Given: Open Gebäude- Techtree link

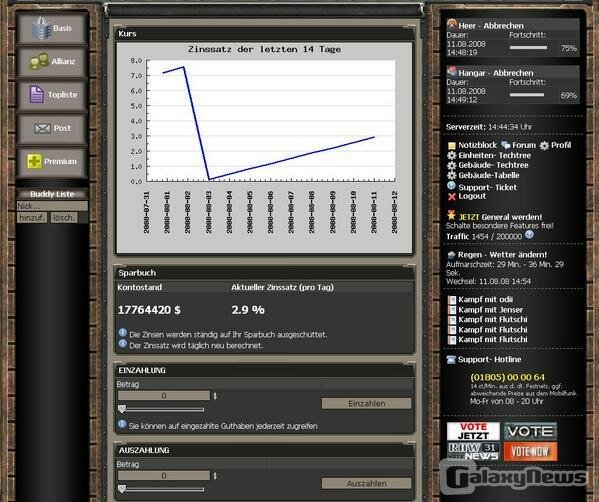Looking at the screenshot, I should (x=493, y=165).
